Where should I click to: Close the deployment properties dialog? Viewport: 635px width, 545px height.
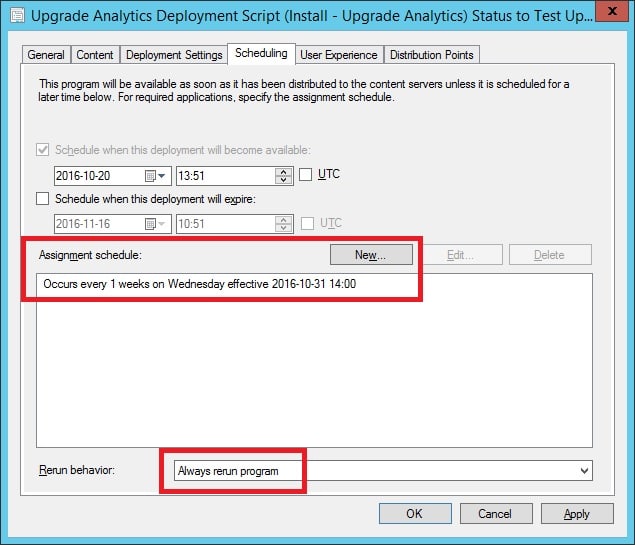coord(612,11)
